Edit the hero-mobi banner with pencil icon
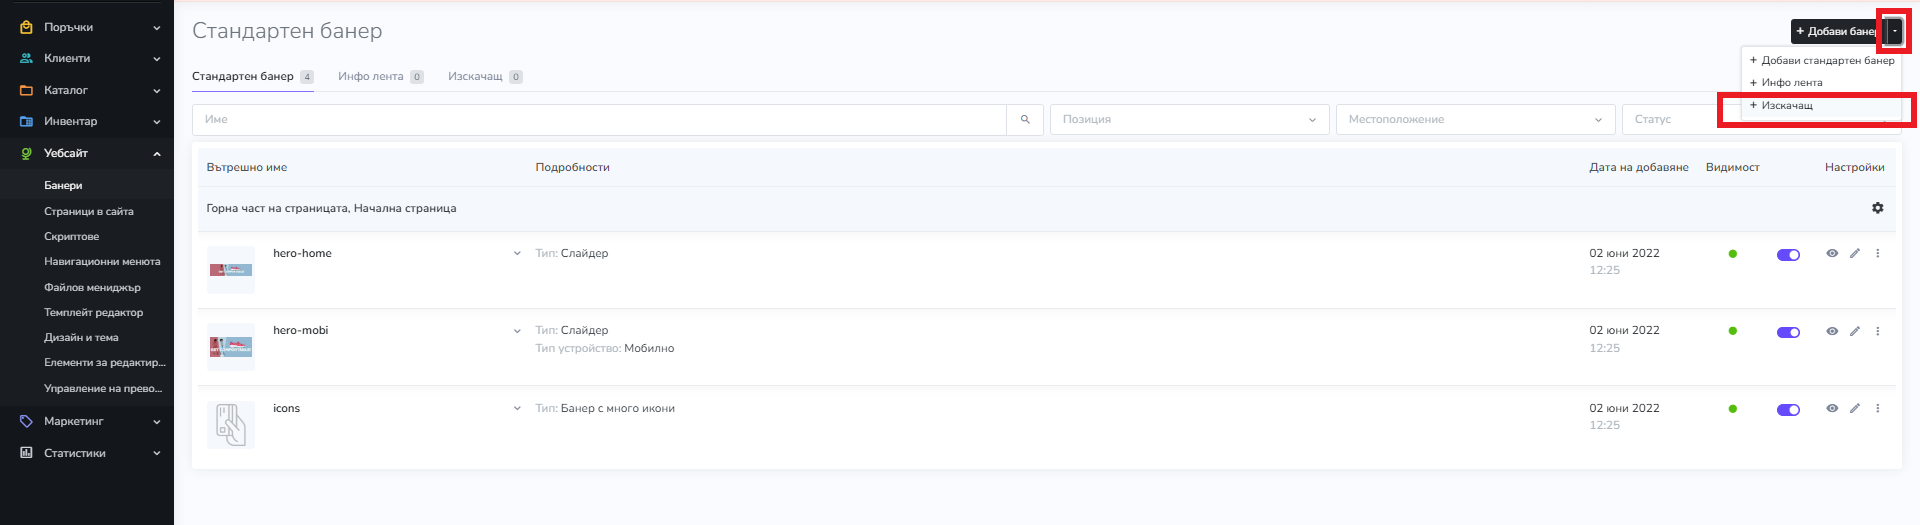 [1854, 331]
